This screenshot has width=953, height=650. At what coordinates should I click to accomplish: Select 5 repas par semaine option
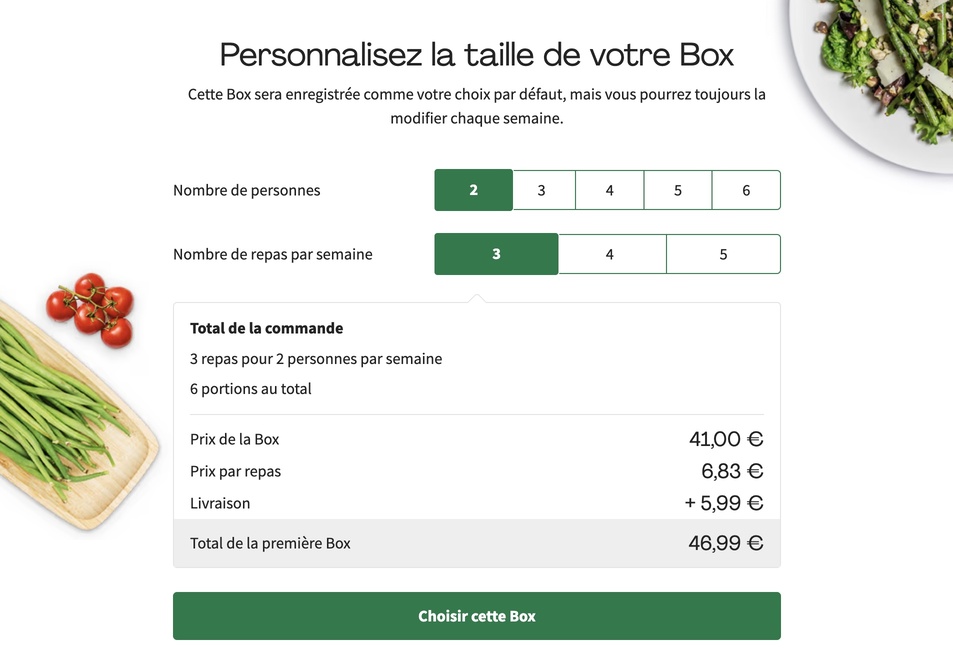pos(723,254)
